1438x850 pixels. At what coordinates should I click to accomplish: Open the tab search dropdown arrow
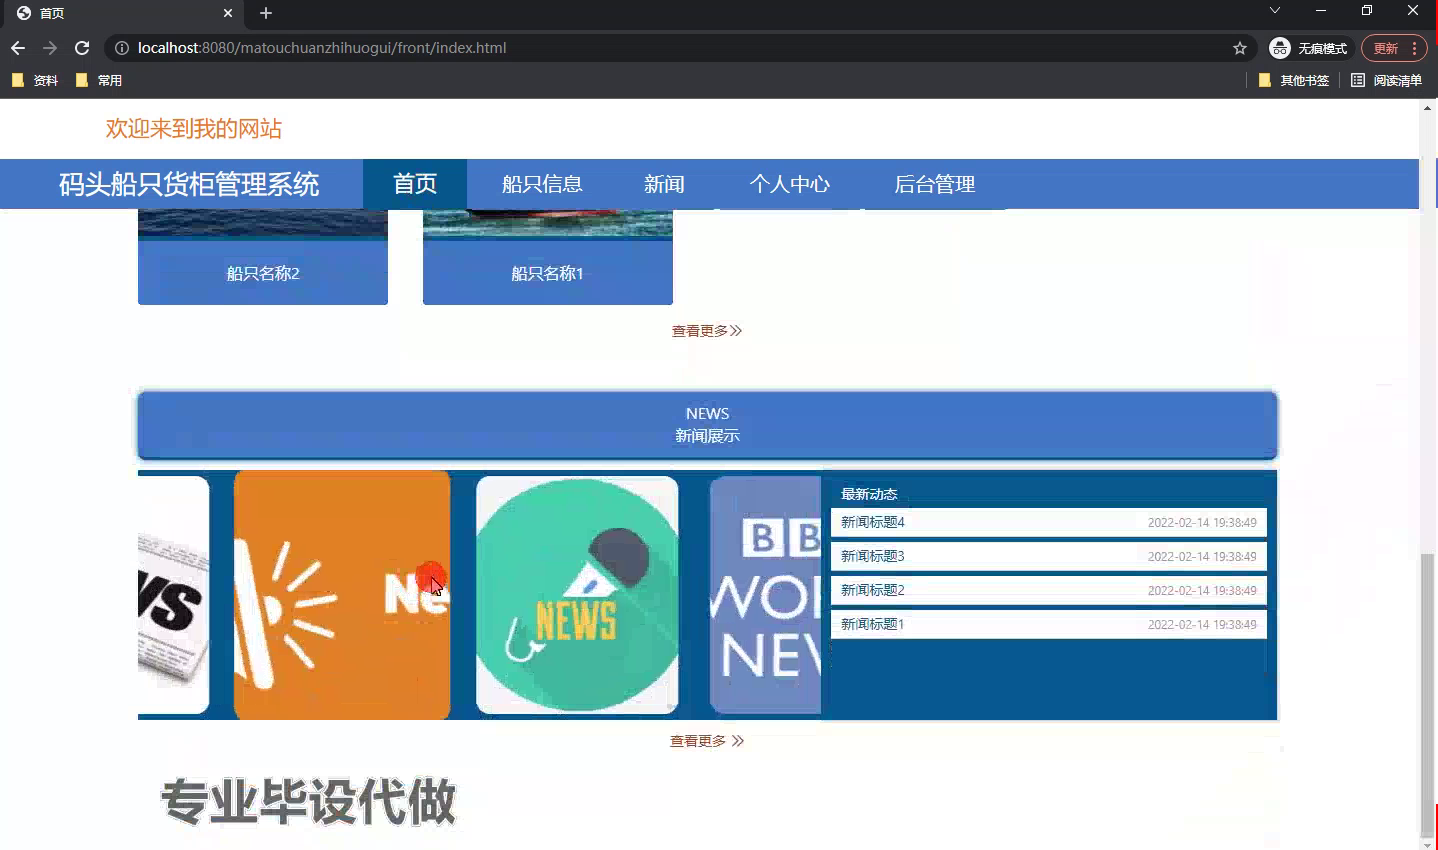[1274, 10]
